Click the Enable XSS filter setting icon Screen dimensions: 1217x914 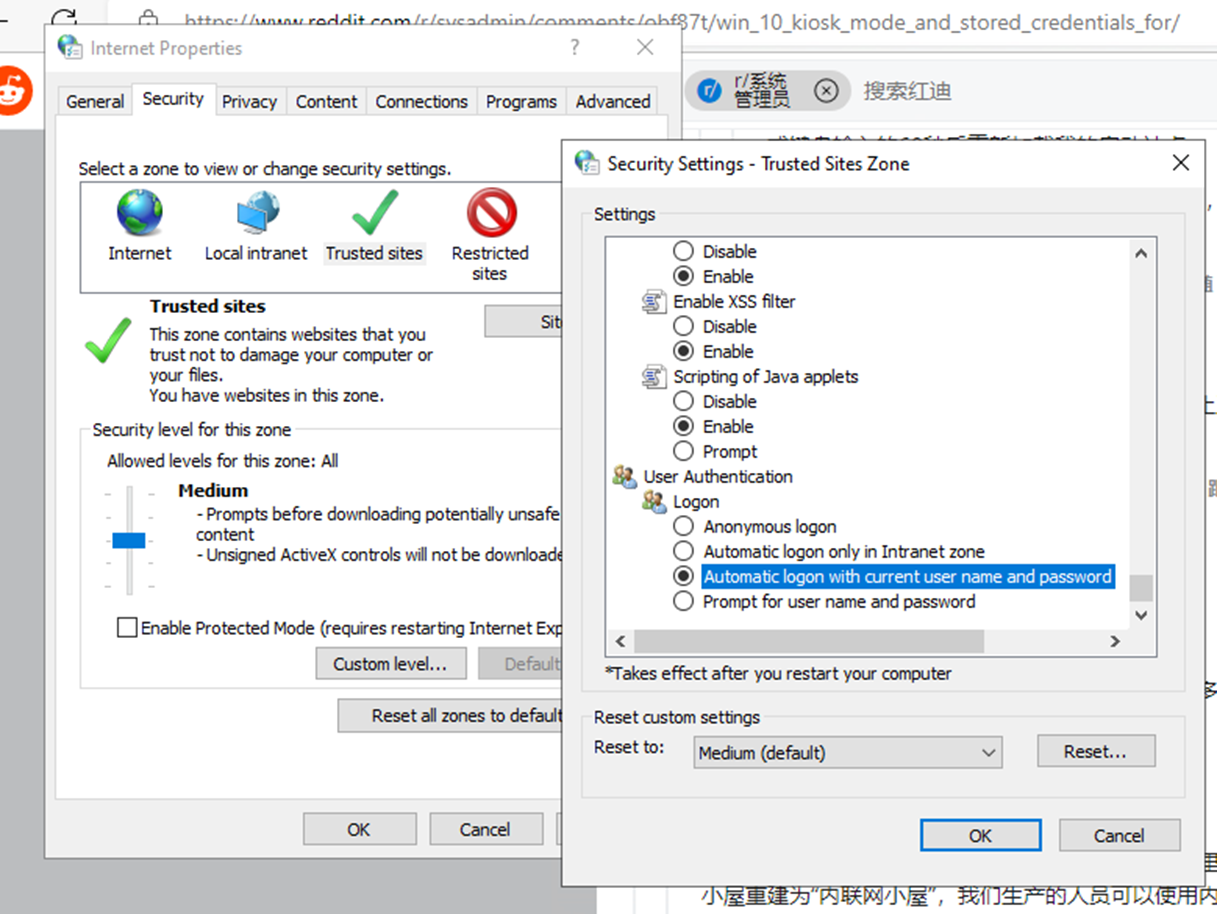(x=654, y=301)
